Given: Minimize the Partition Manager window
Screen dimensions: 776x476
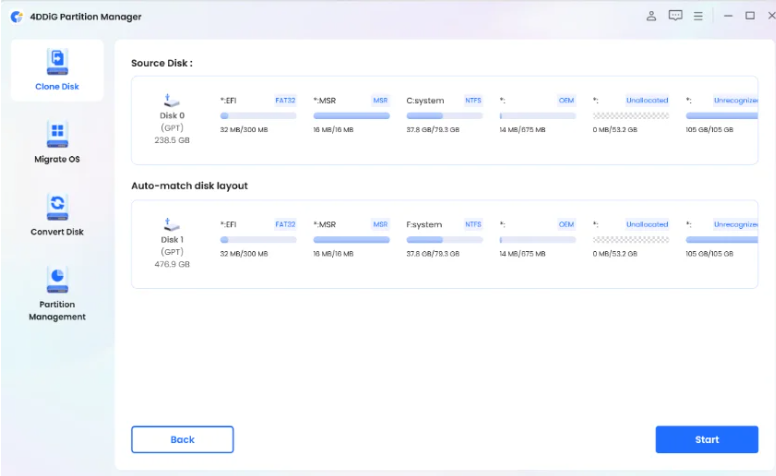Looking at the screenshot, I should click(x=728, y=16).
